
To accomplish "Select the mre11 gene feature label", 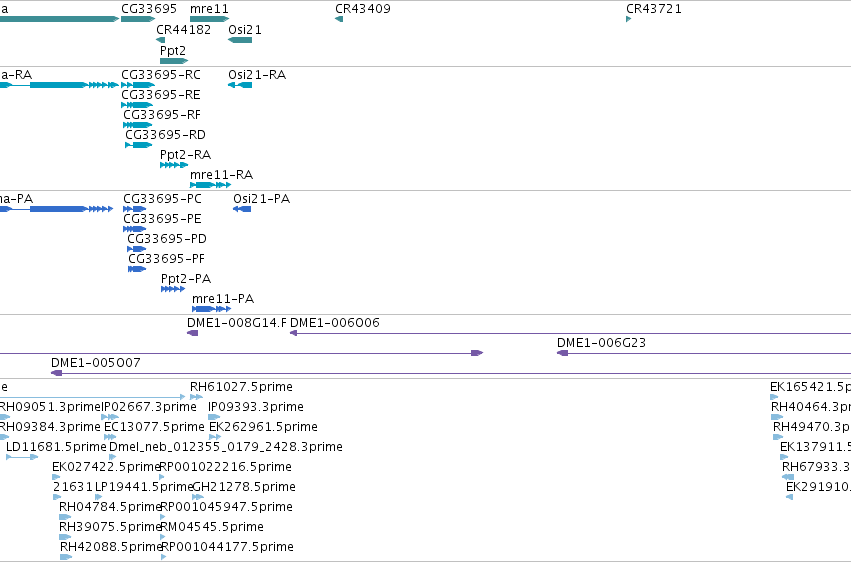I will pos(209,9).
